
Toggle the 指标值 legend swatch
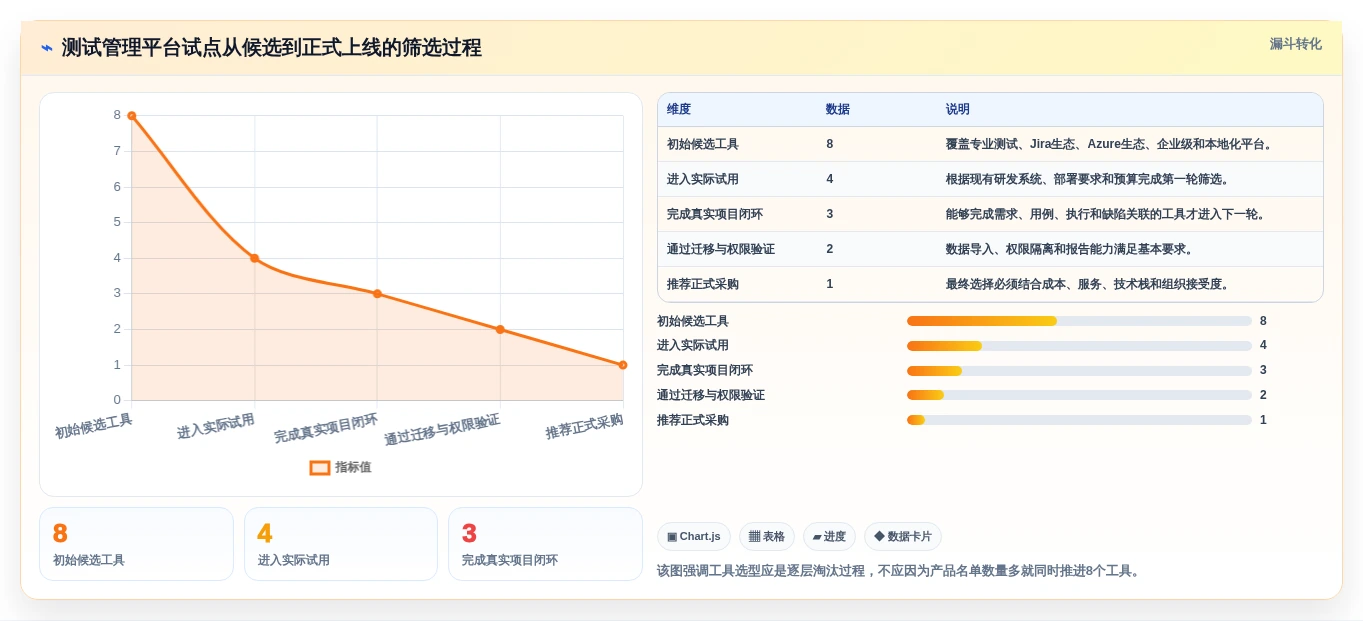pos(320,467)
